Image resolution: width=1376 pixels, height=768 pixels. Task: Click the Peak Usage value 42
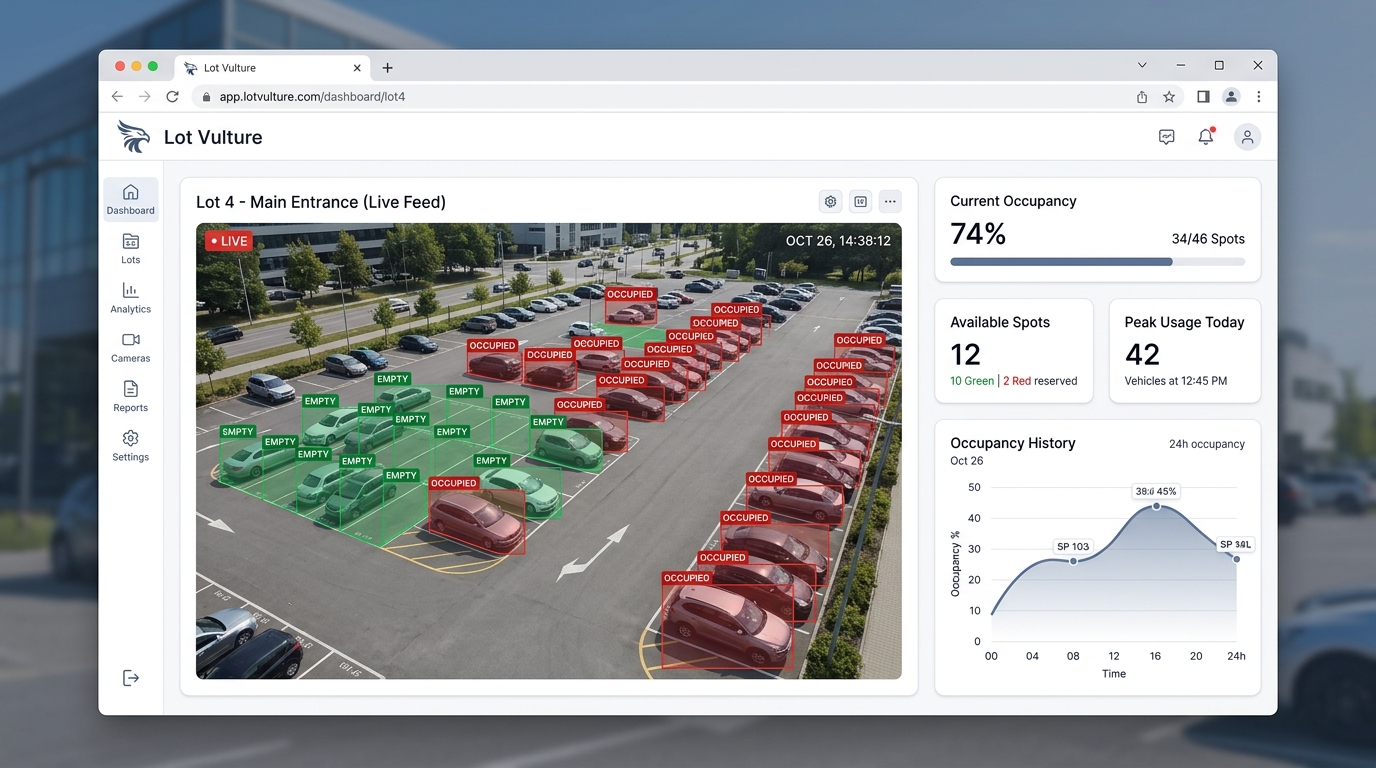point(1142,354)
